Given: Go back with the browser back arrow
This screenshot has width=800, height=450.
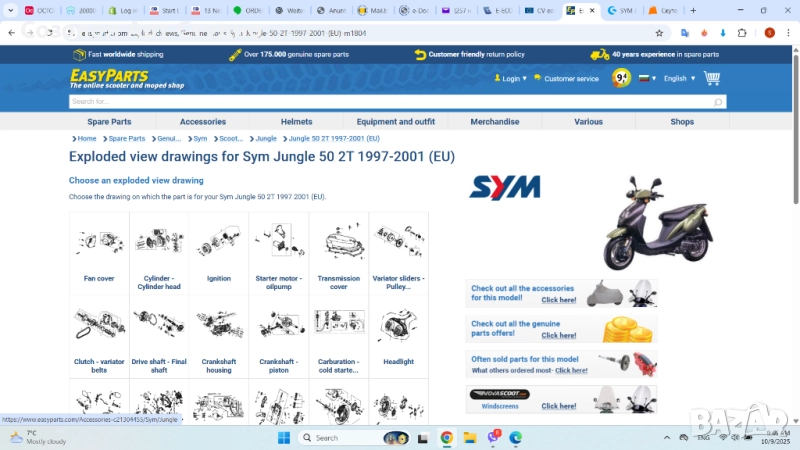Looking at the screenshot, I should click(12, 33).
